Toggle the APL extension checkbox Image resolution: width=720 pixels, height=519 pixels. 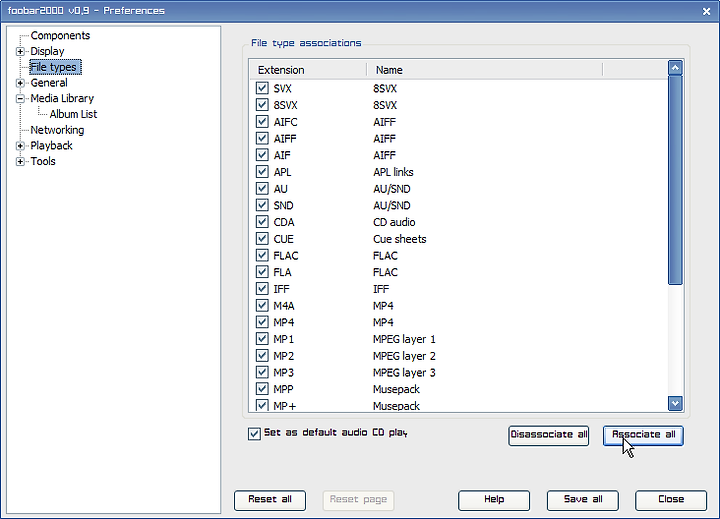[262, 172]
